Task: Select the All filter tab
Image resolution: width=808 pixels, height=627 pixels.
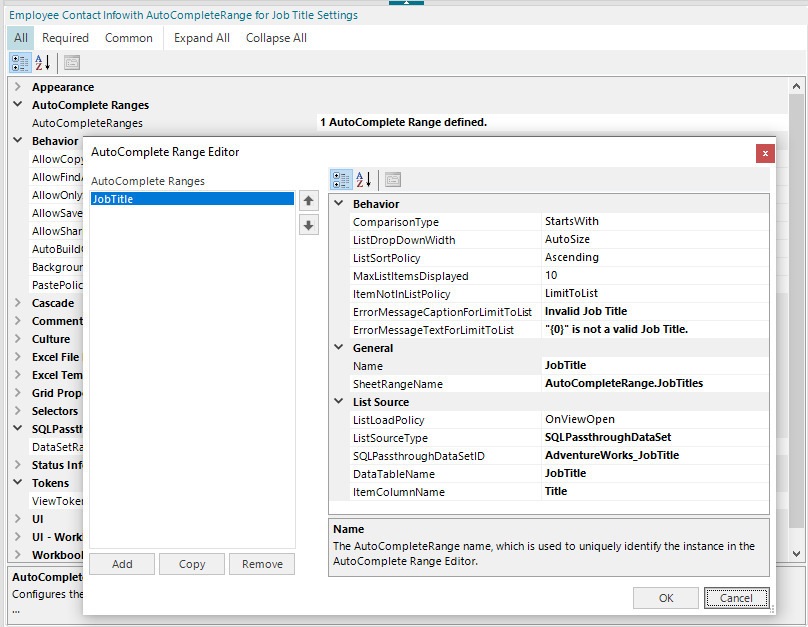Action: click(x=21, y=38)
